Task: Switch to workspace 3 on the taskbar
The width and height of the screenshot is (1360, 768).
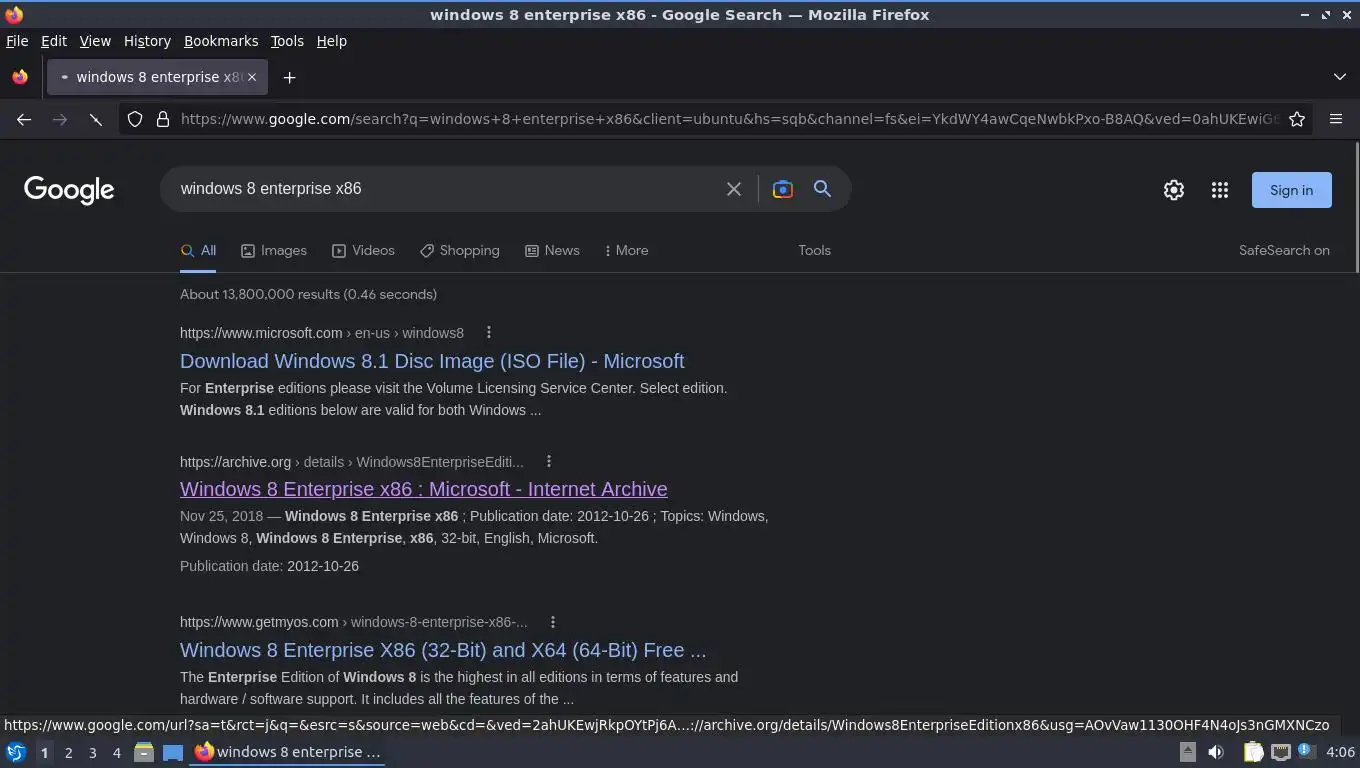Action: [92, 752]
